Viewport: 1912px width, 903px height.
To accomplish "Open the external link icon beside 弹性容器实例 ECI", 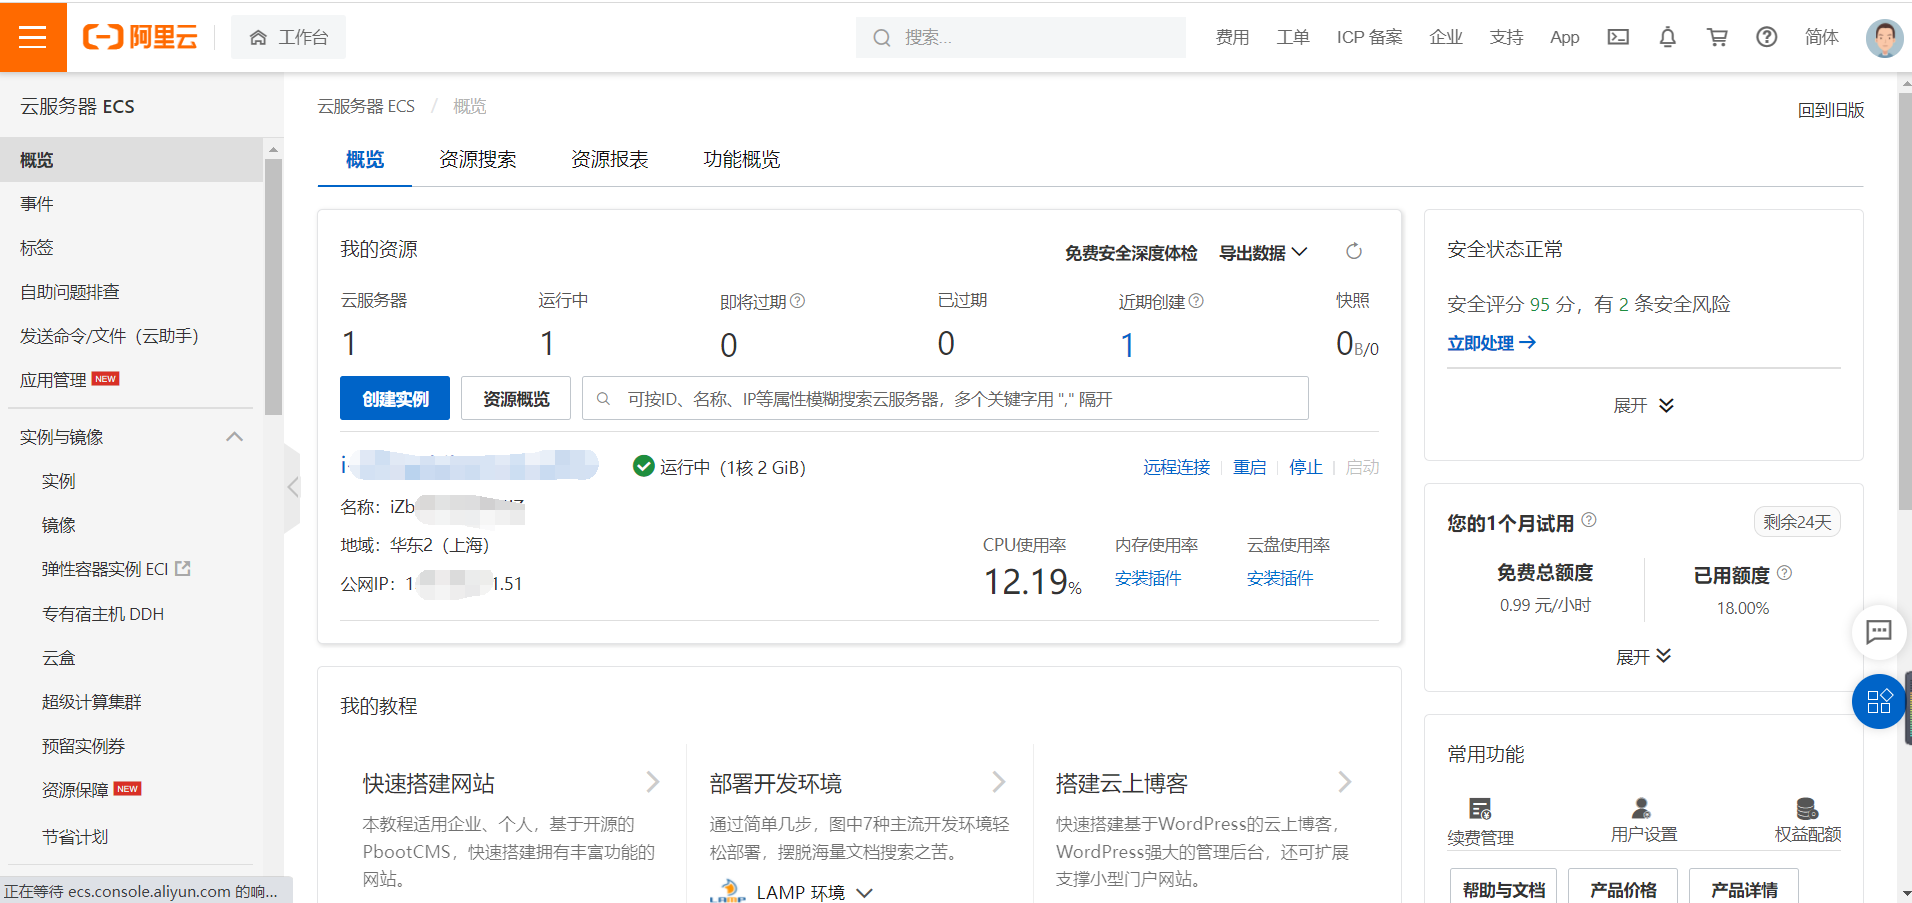I will coord(183,568).
